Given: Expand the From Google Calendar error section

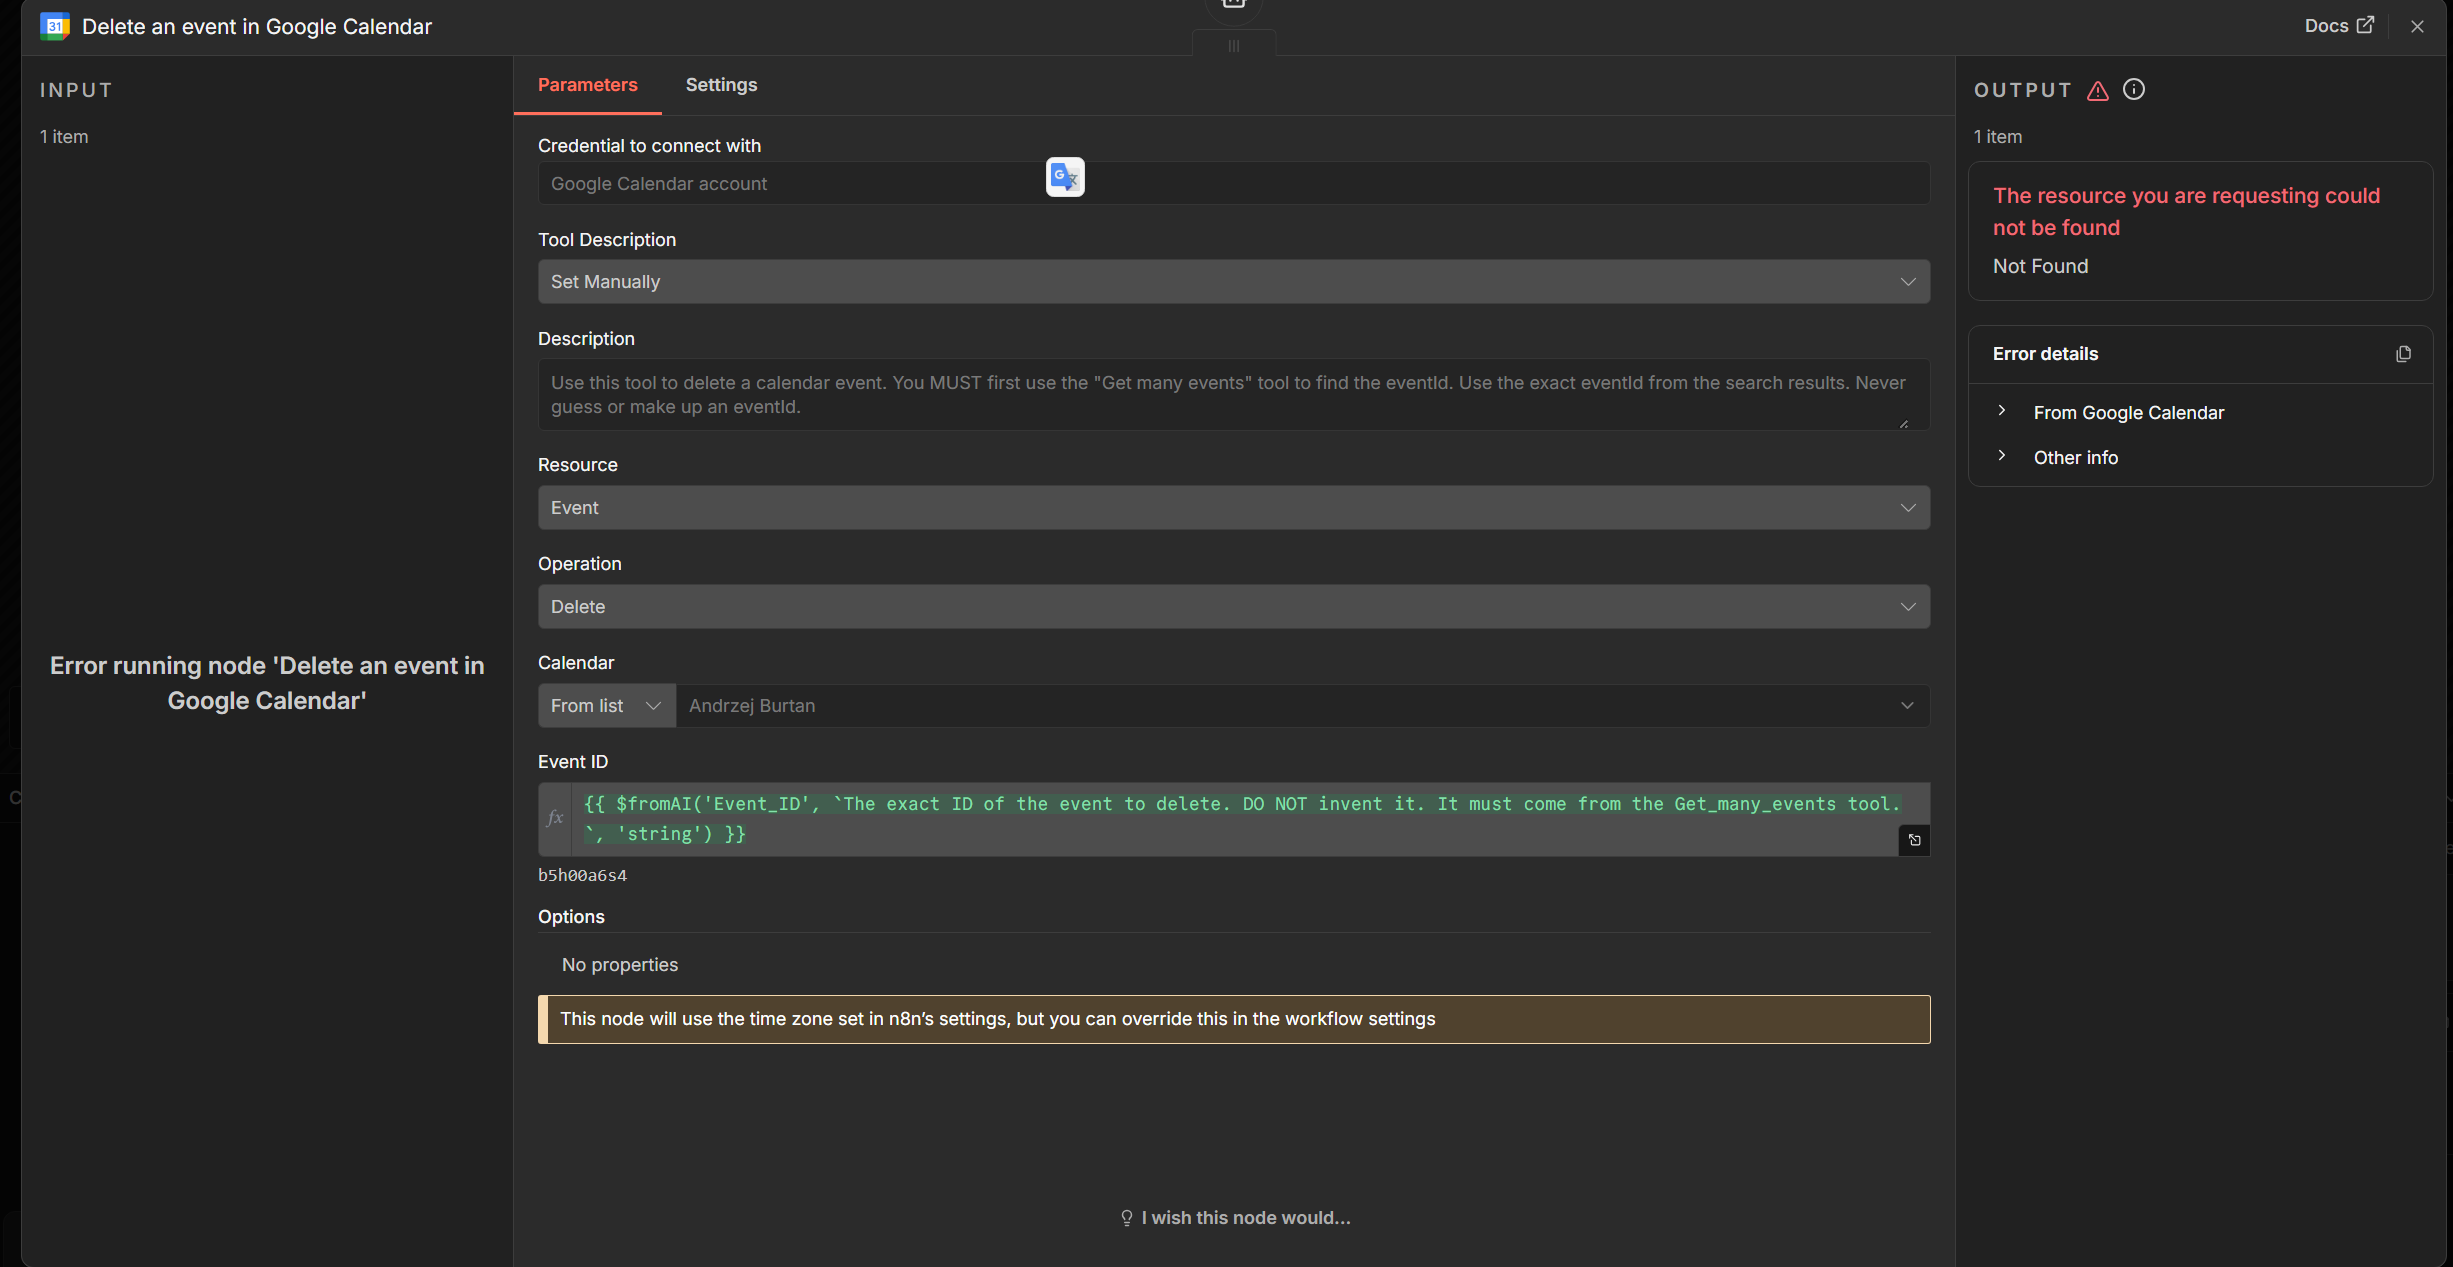Looking at the screenshot, I should (2127, 413).
